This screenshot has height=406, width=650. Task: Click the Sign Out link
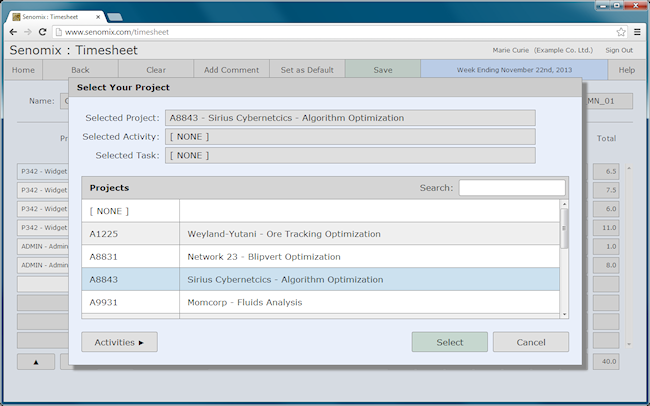(x=619, y=50)
